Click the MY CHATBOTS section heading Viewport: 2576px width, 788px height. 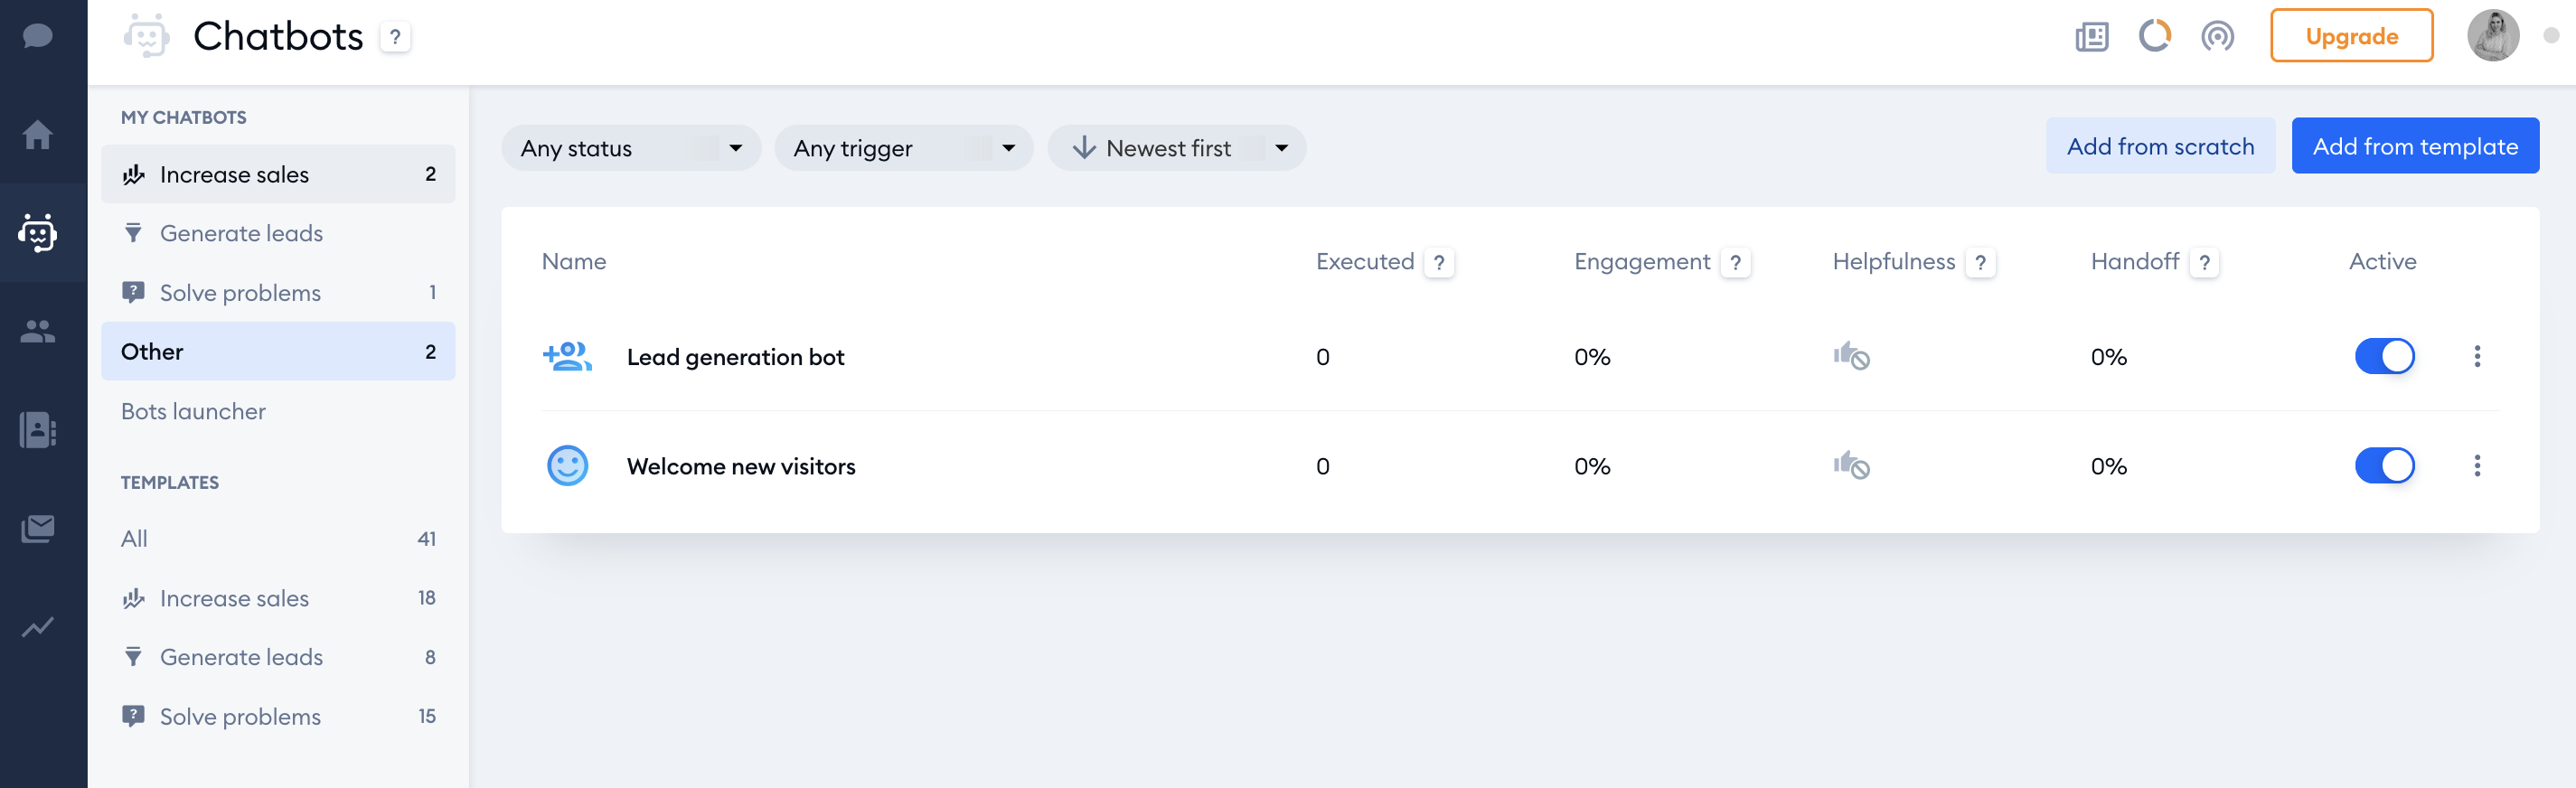pos(183,117)
